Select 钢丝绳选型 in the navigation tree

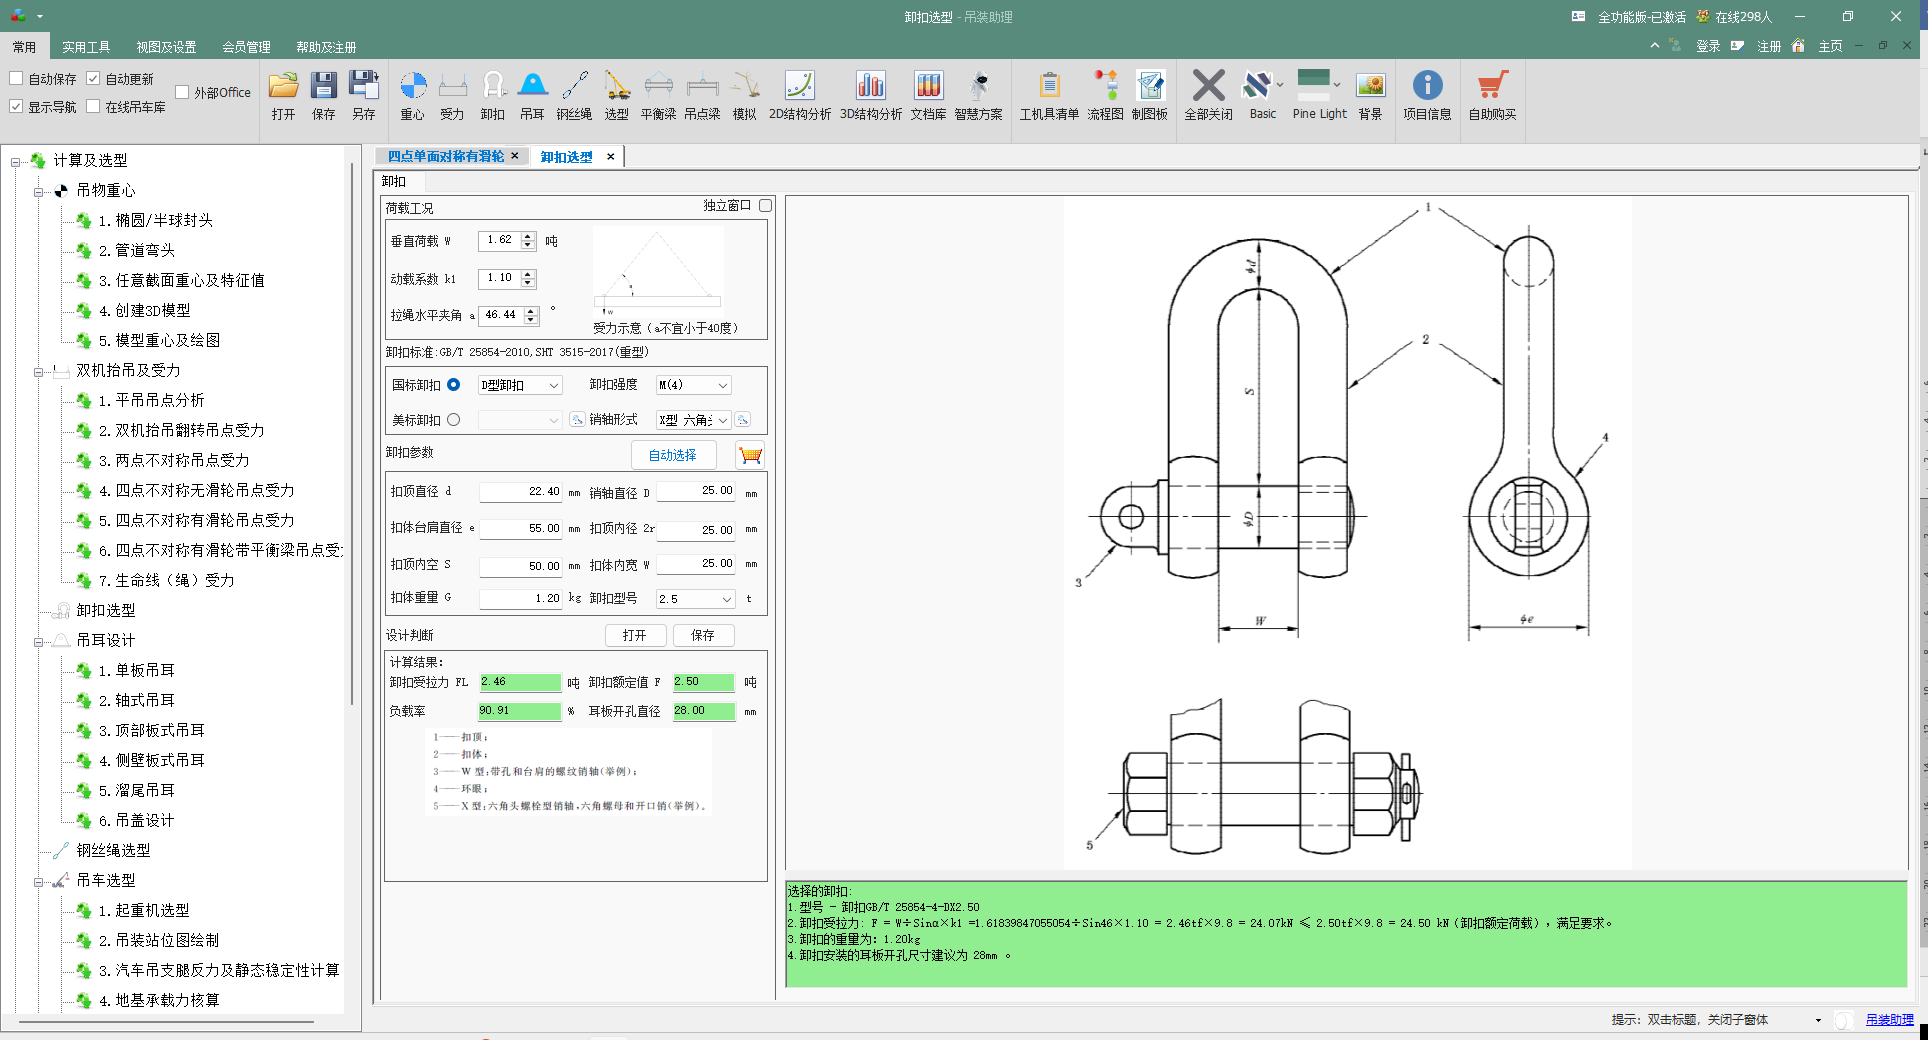click(x=114, y=851)
